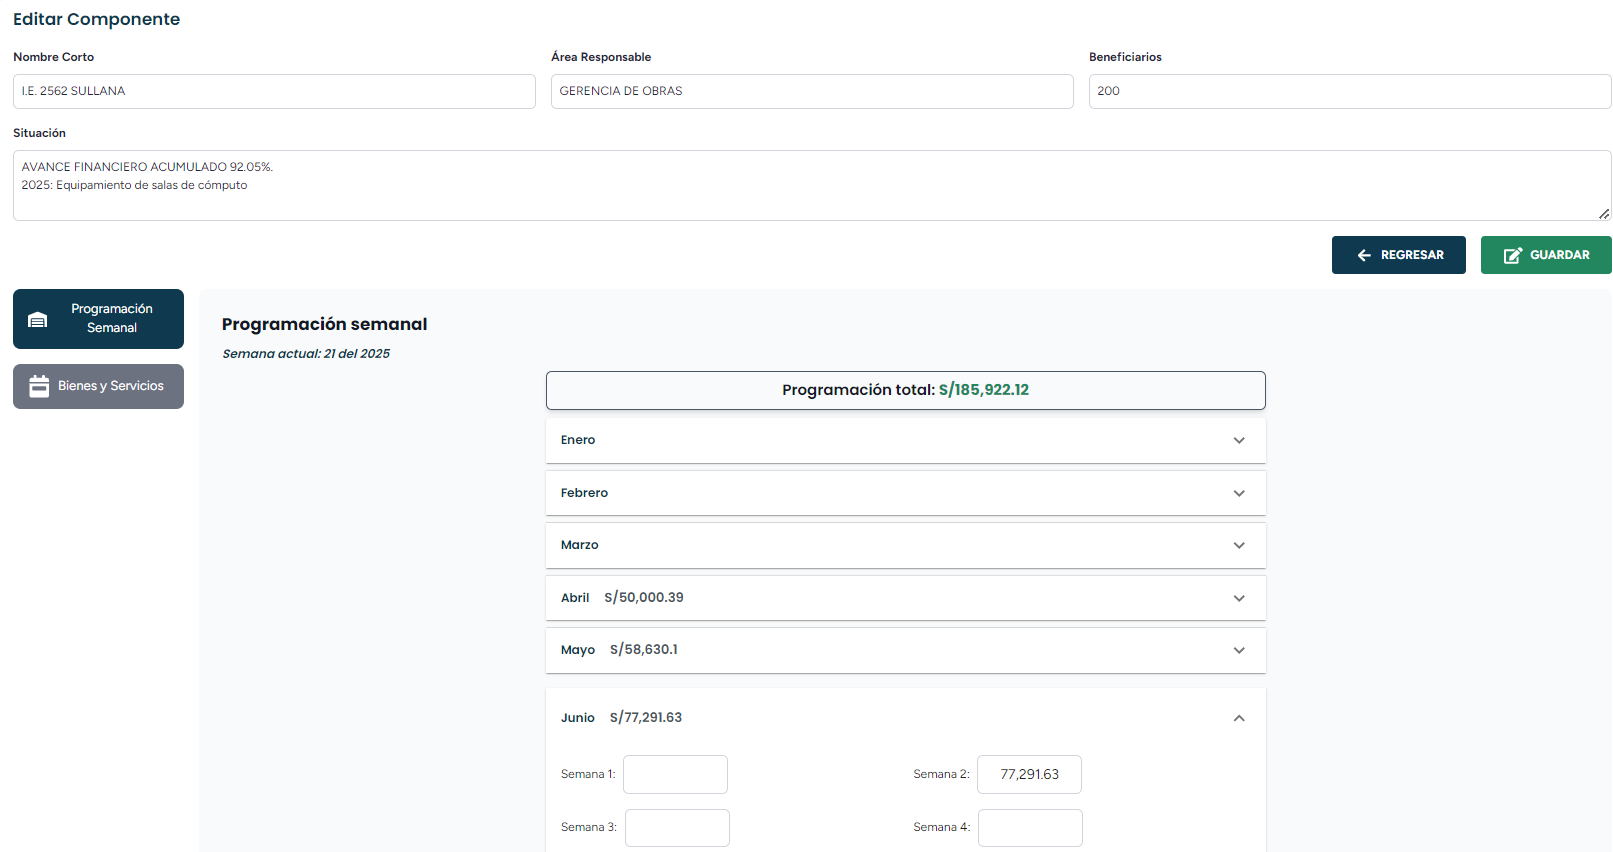Collapse the Junio section chevron

(1239, 719)
